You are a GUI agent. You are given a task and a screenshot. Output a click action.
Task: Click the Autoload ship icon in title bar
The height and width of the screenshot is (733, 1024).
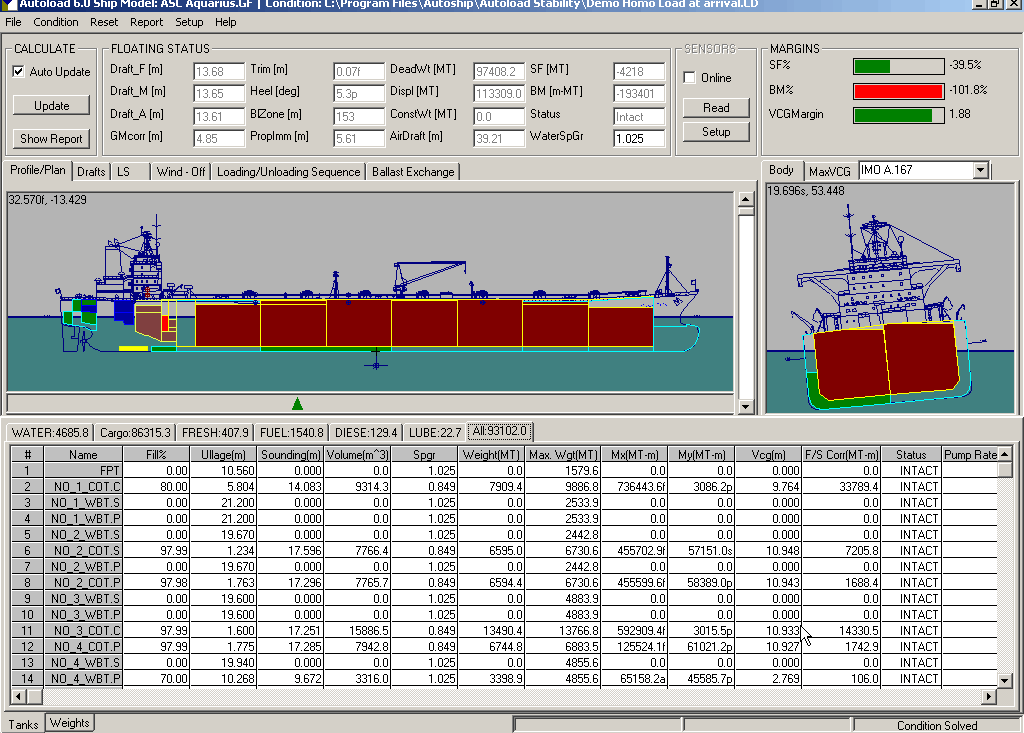(8, 6)
